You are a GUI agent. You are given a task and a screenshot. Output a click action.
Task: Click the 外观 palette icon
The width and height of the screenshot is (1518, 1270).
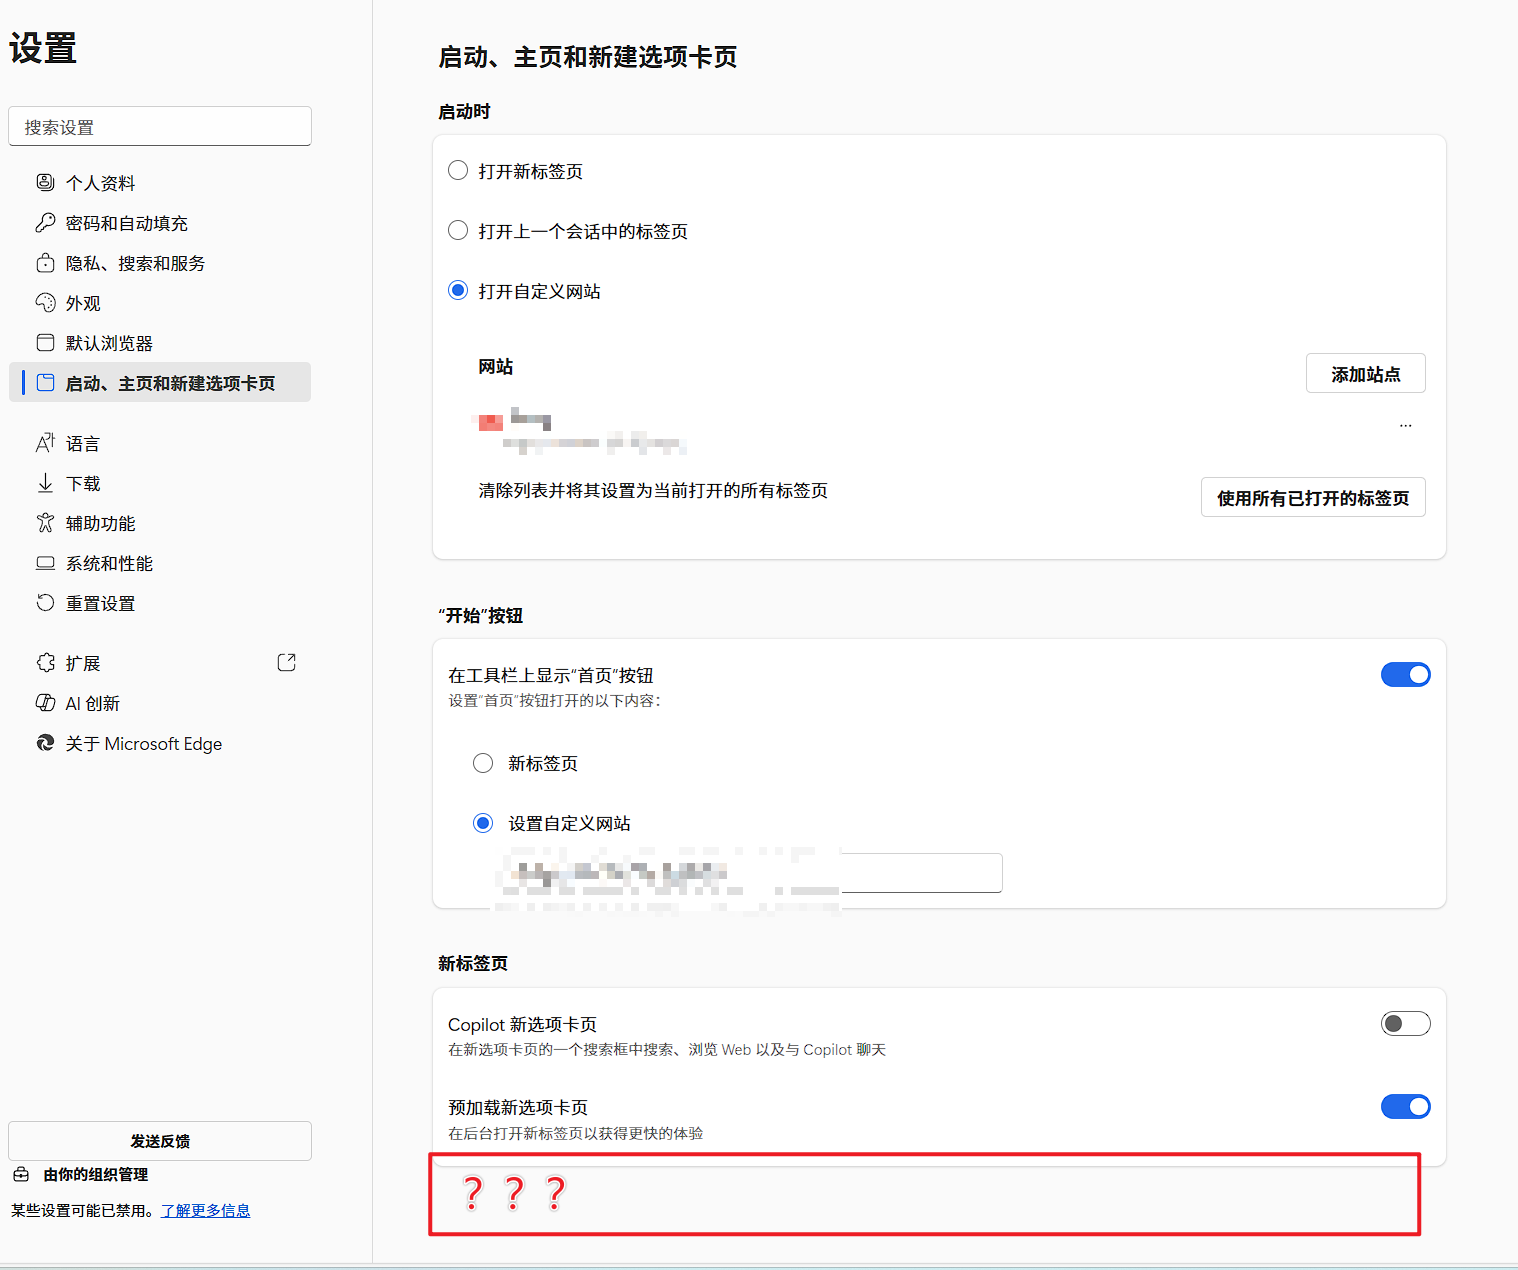[x=45, y=302]
